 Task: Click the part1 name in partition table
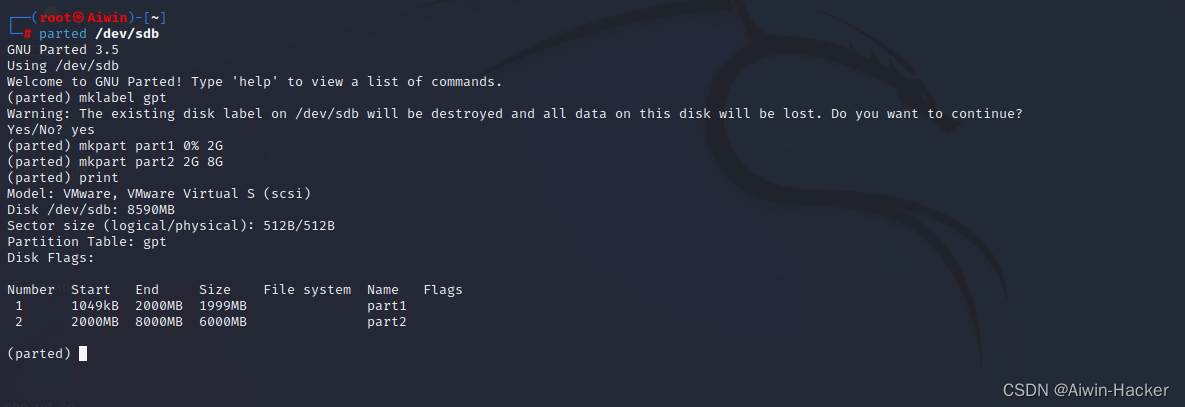click(x=387, y=306)
